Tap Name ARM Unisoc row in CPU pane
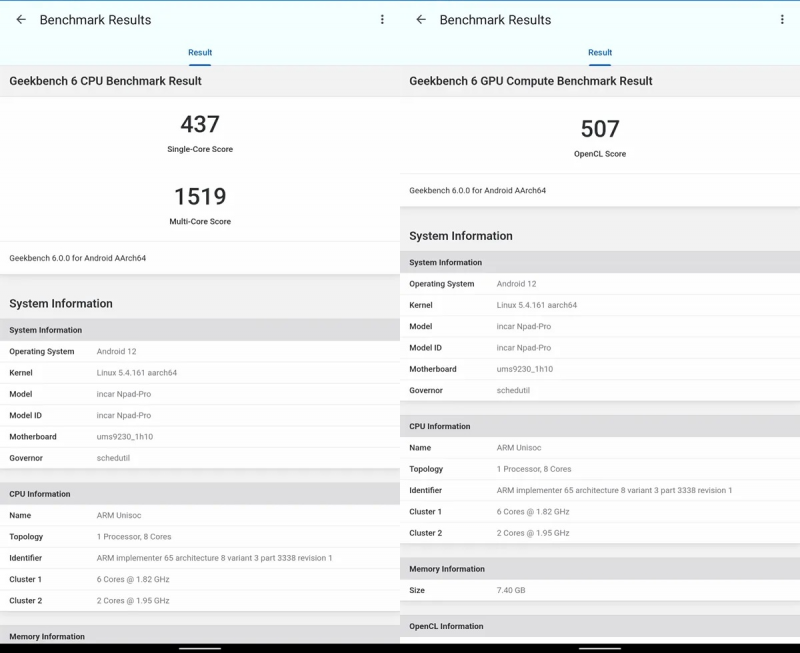 (200, 515)
